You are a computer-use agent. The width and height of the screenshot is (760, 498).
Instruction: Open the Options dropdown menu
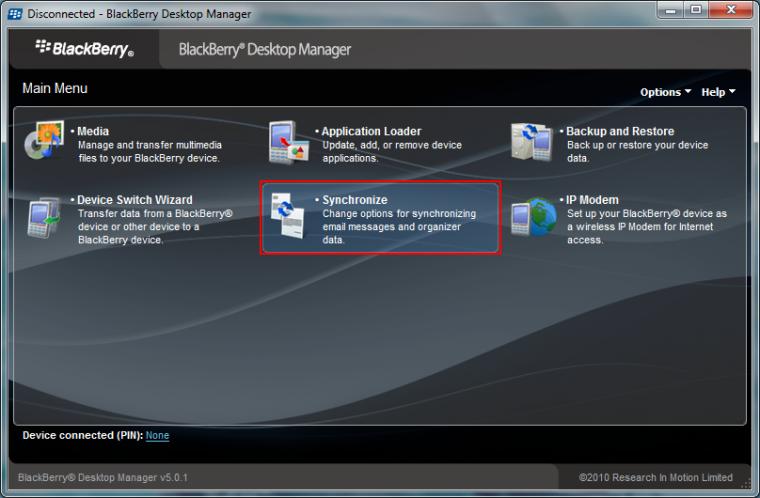(x=665, y=92)
